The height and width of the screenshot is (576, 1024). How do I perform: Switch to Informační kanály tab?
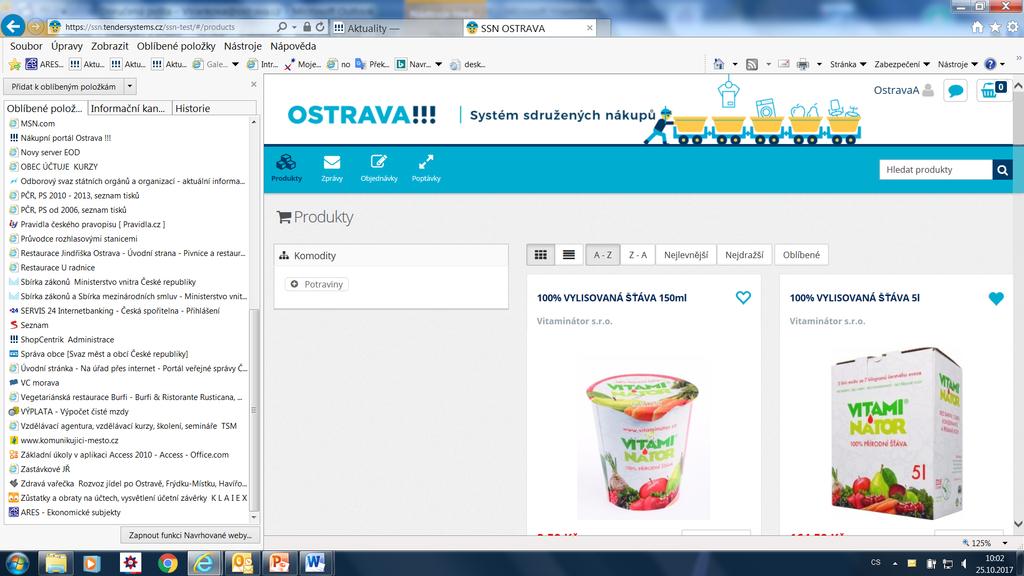128,108
